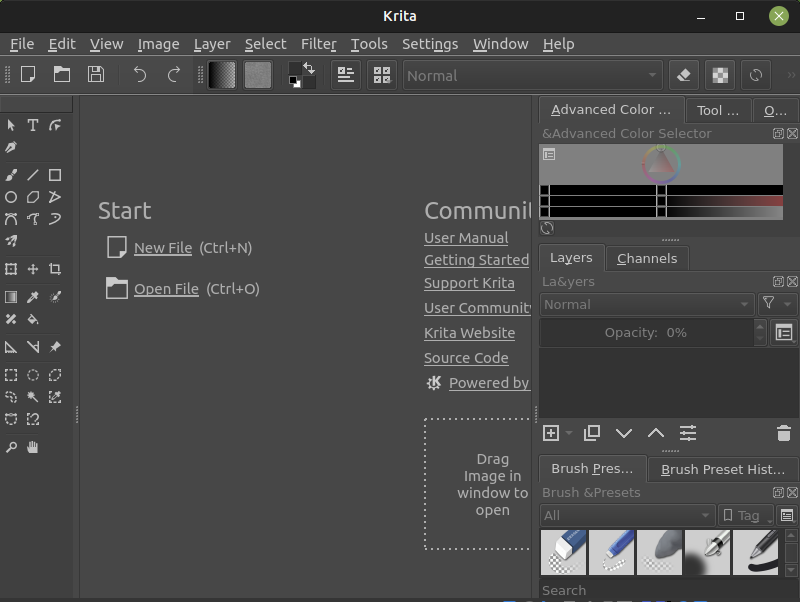
Task: Open the User Manual link
Action: point(466,238)
